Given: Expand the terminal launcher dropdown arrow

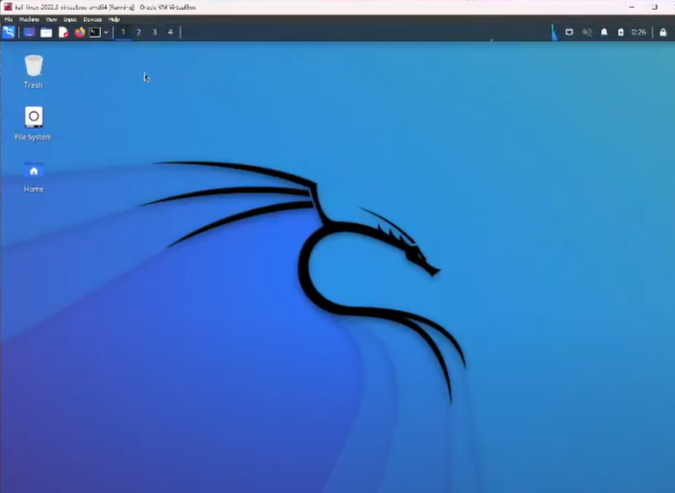Looking at the screenshot, I should click(106, 32).
